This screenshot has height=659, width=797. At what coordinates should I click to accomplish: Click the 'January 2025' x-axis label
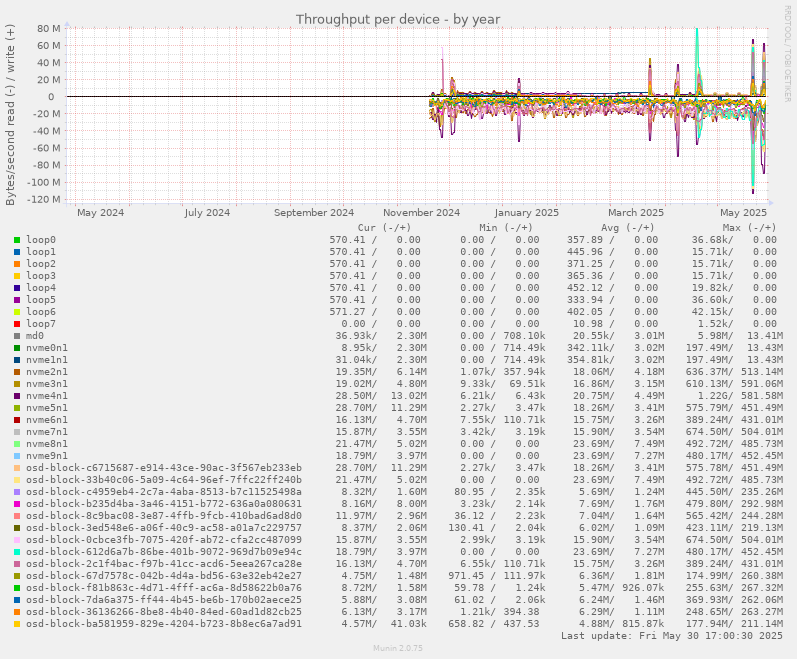click(526, 212)
